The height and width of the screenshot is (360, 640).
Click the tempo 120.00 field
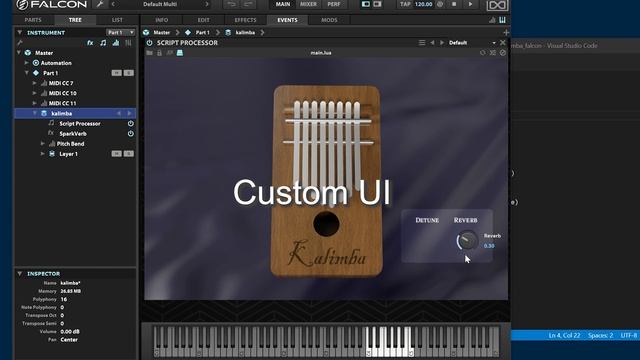pos(423,4)
